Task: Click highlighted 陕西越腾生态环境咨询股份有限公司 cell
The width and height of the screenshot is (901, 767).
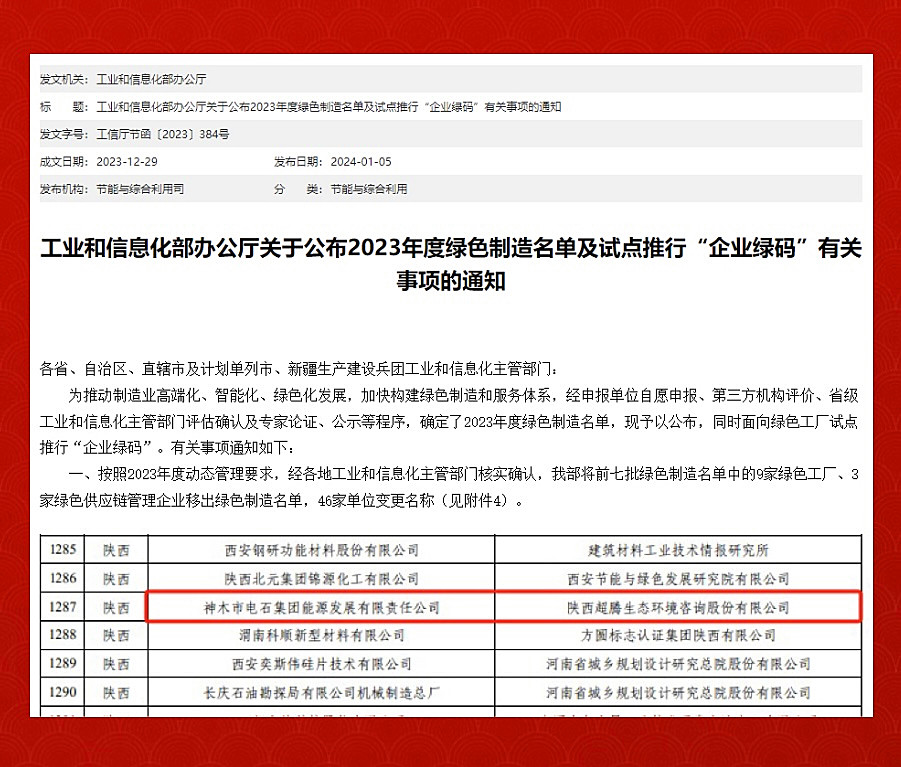Action: [678, 607]
